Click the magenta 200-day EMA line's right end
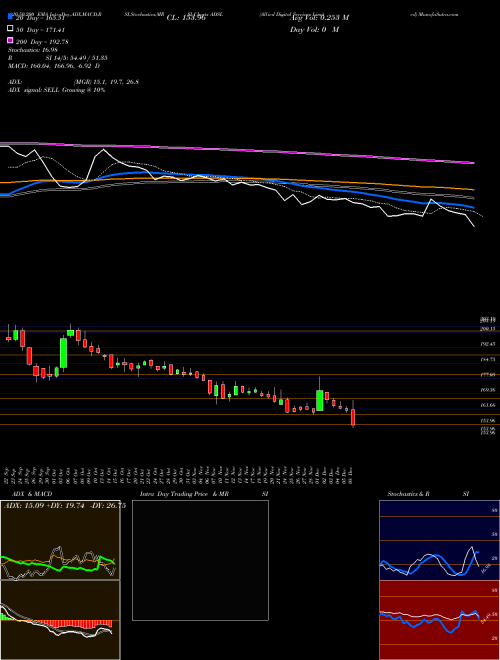This screenshot has width=500, height=660. pos(472,162)
